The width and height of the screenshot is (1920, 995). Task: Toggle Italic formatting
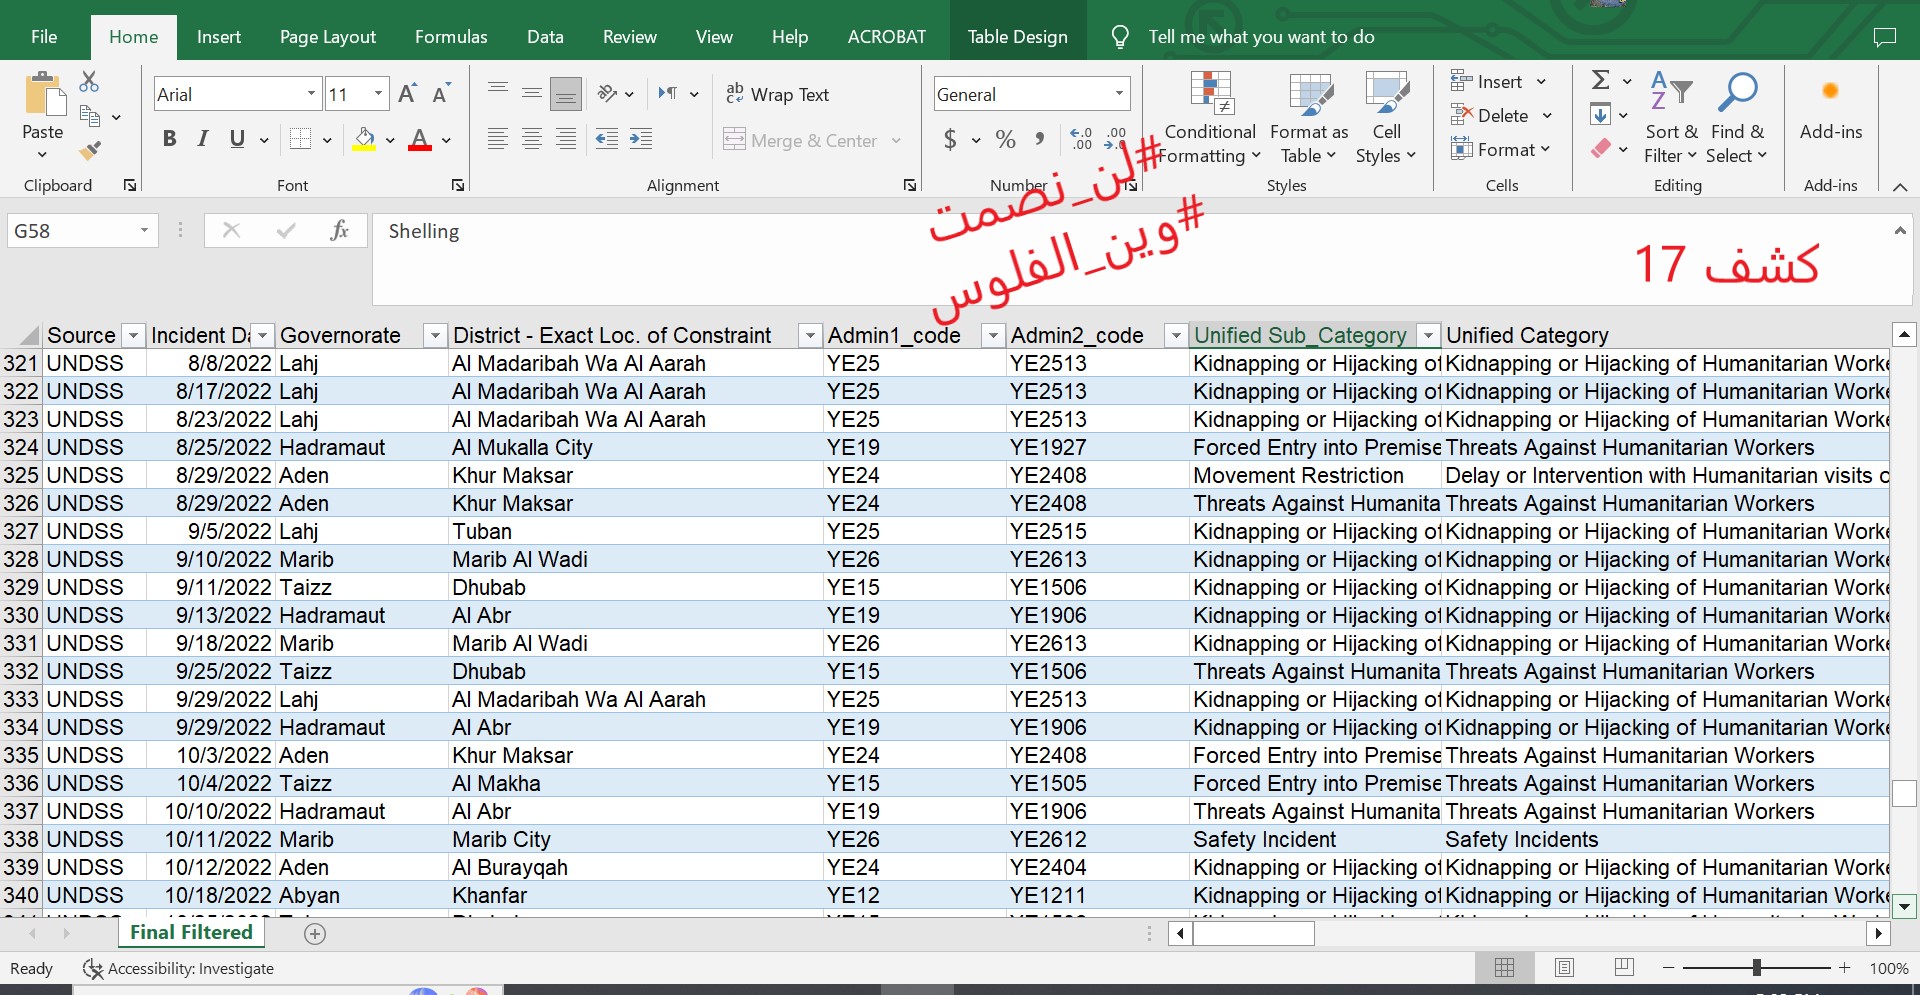203,139
